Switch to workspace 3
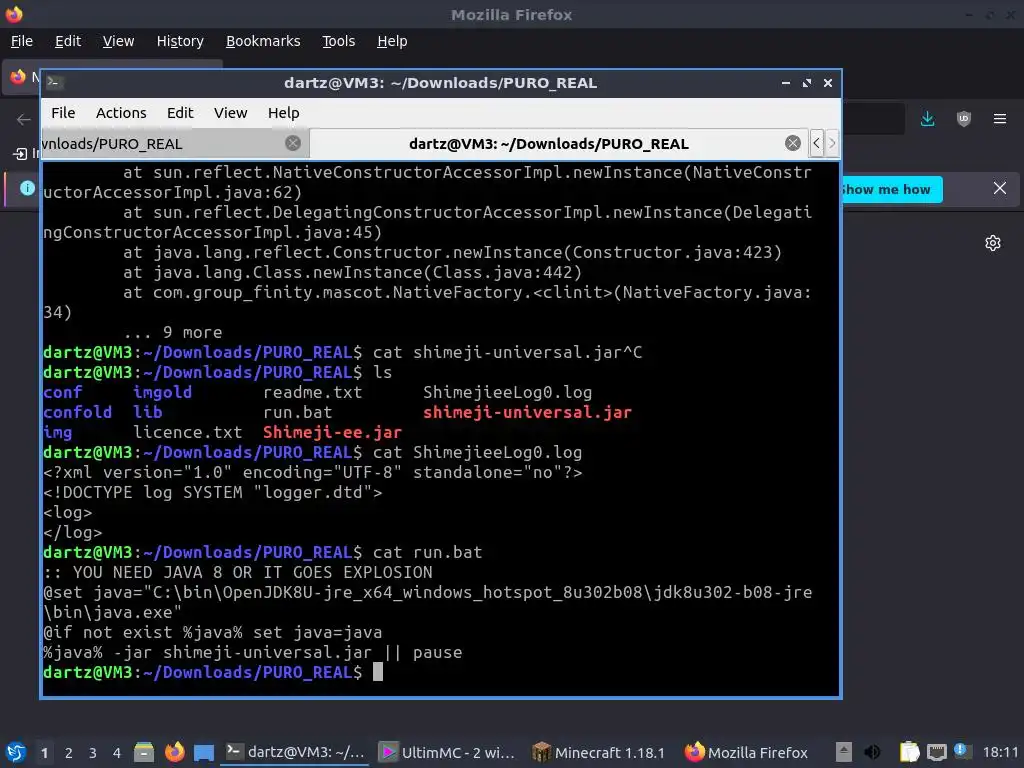 [x=93, y=753]
